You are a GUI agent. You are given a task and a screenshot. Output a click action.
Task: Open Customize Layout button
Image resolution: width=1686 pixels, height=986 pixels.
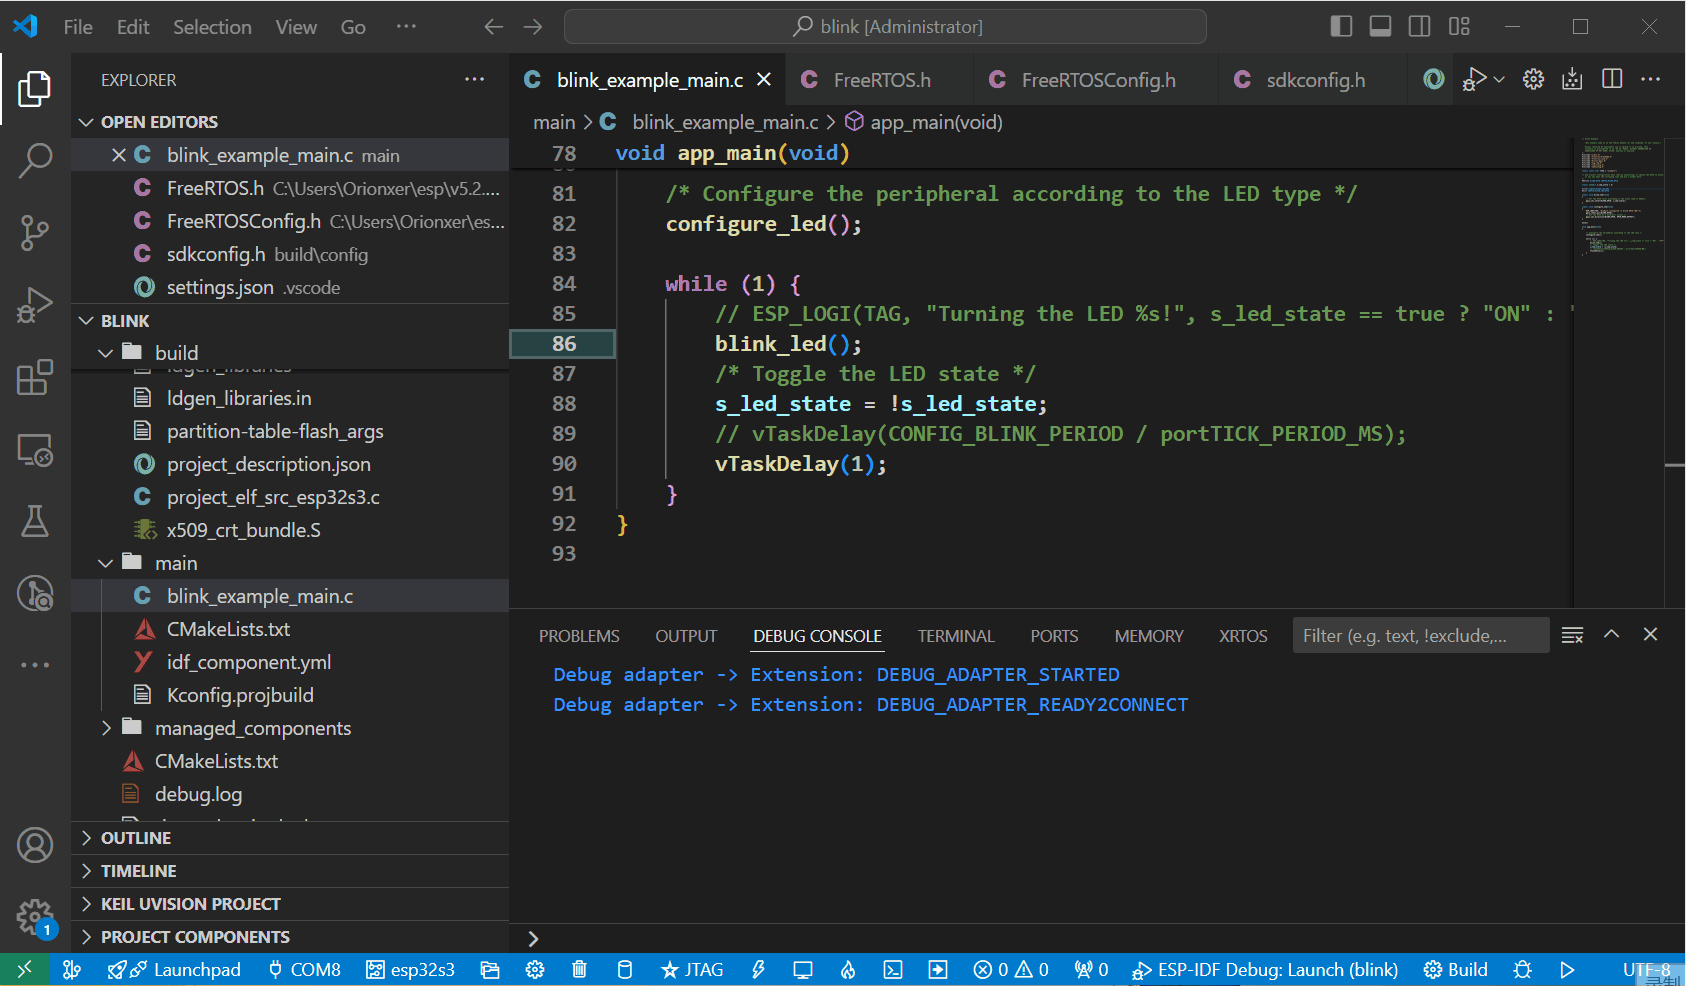coord(1459,26)
